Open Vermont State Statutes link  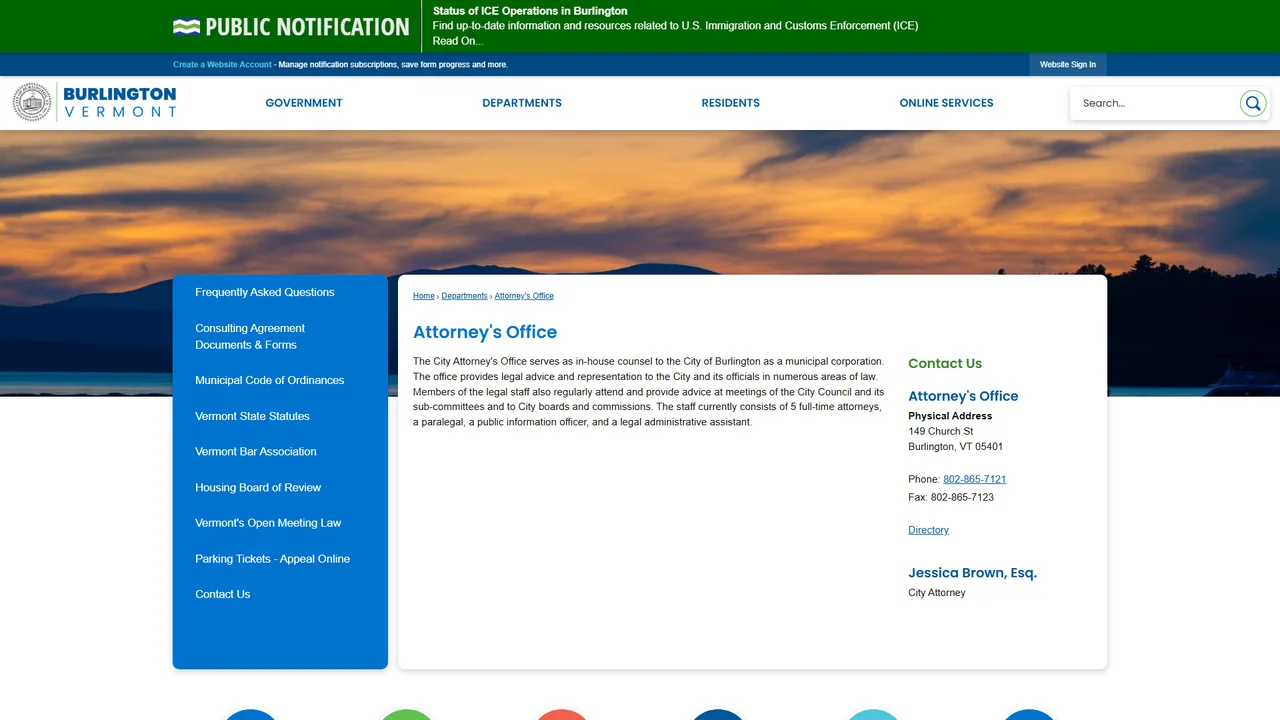point(252,417)
